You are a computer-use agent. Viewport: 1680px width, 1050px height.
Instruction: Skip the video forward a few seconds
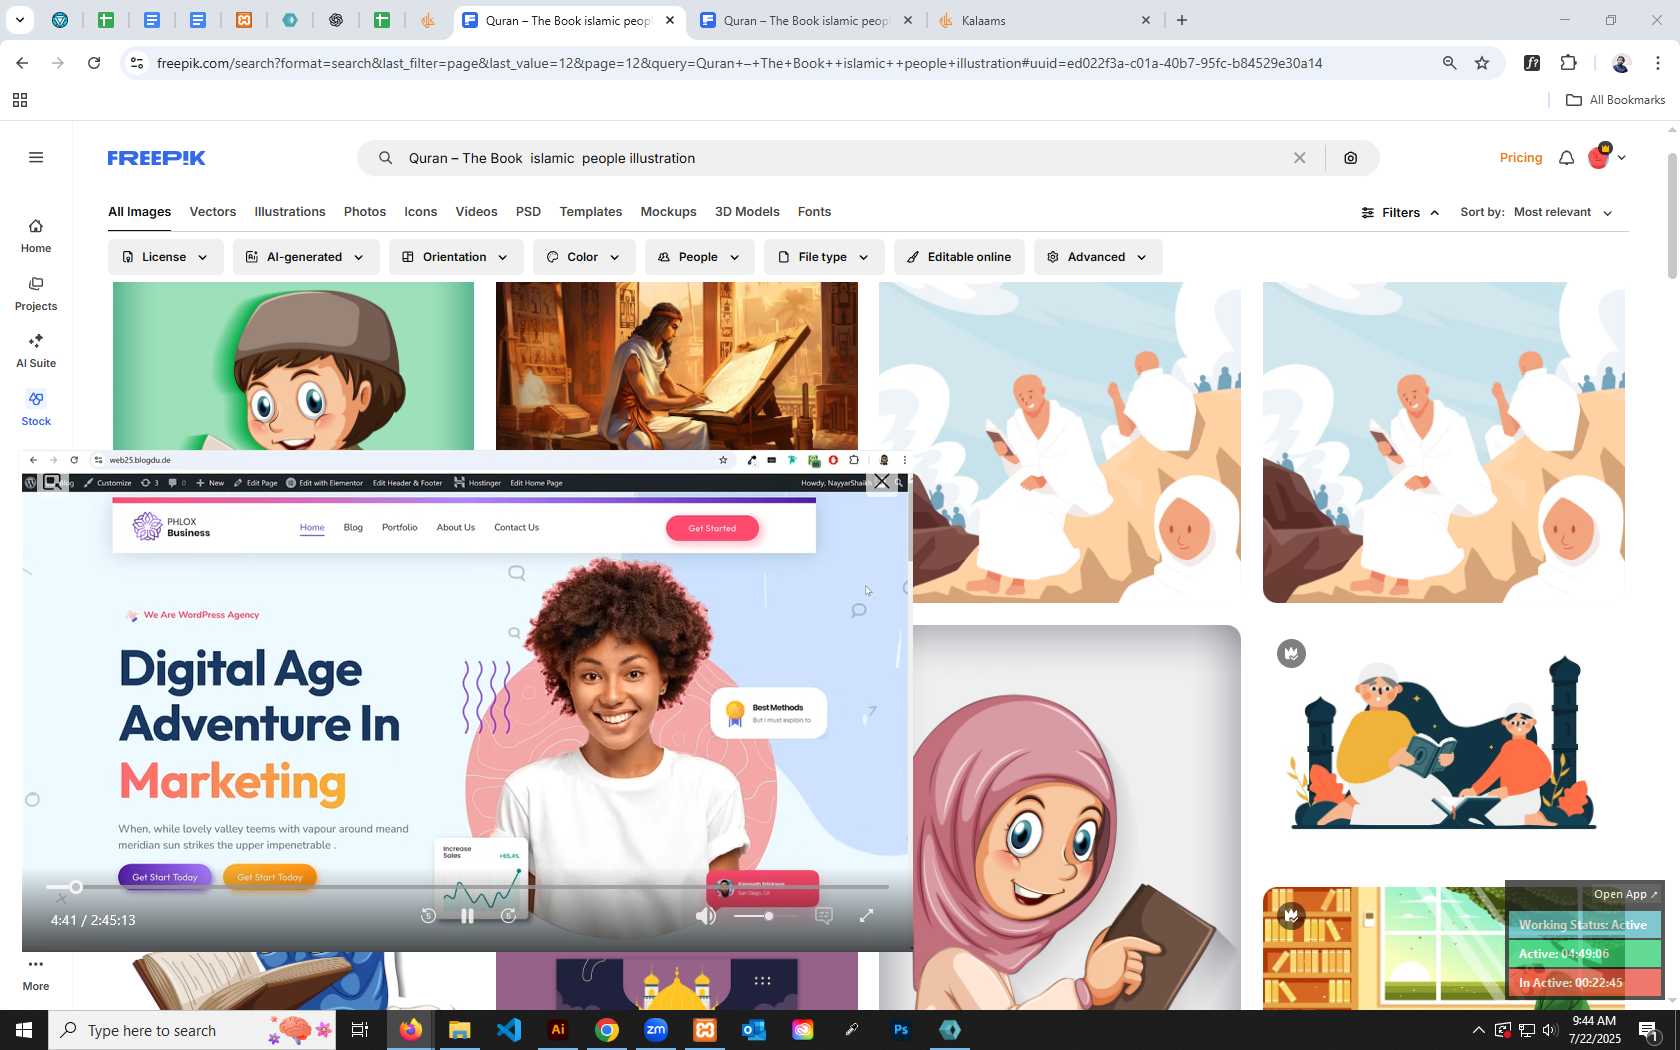[x=508, y=916]
